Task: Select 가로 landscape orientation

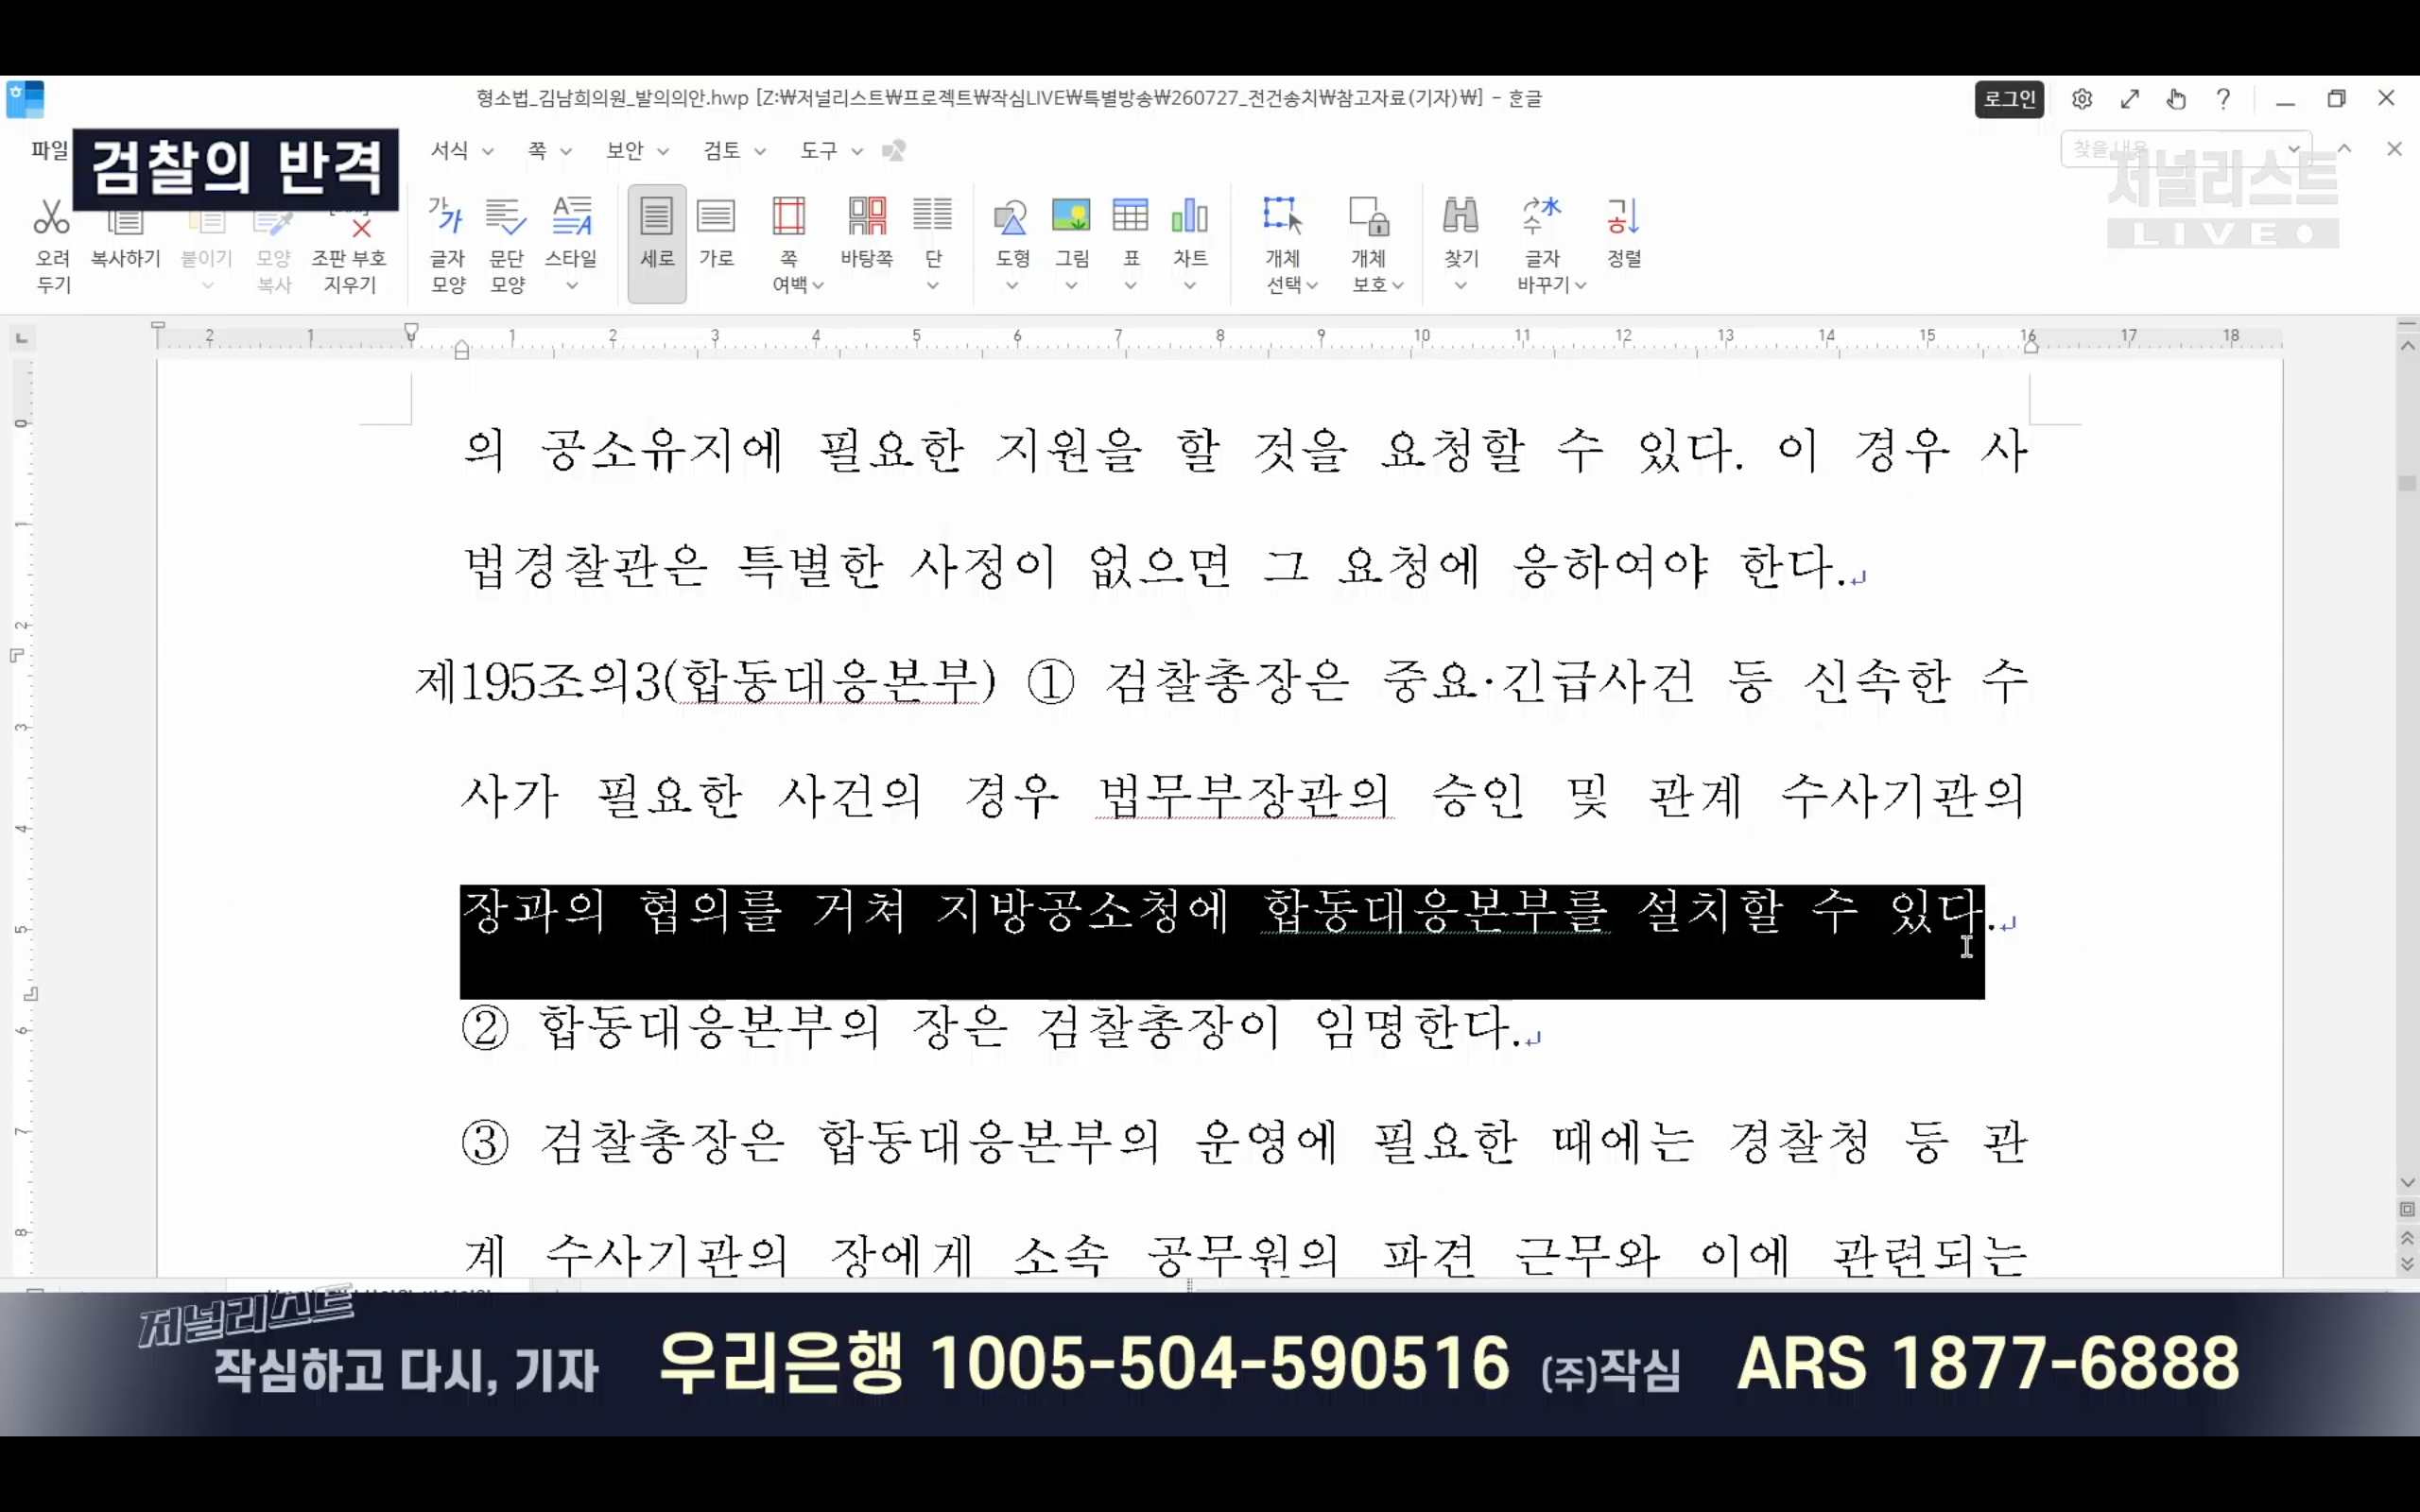Action: click(x=716, y=232)
